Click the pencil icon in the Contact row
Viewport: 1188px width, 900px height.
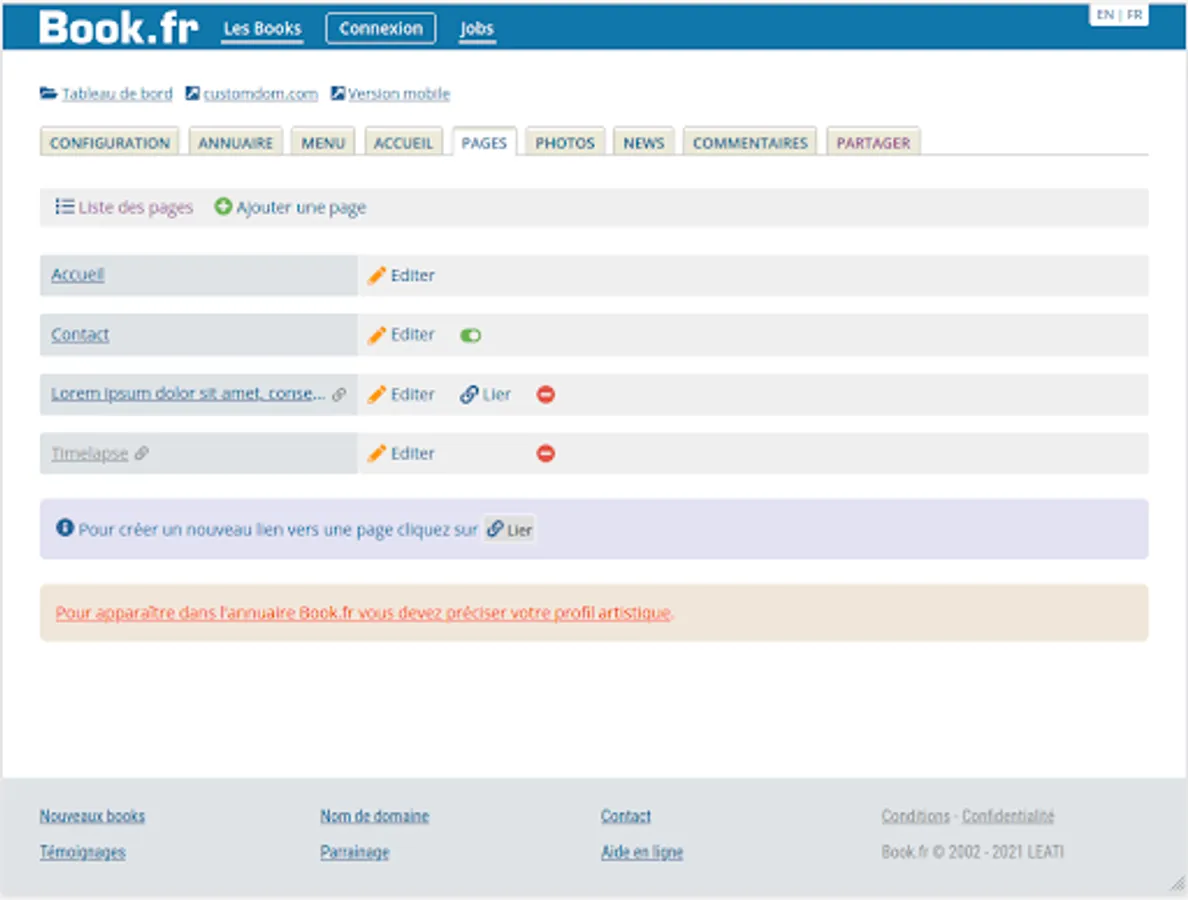(x=377, y=335)
